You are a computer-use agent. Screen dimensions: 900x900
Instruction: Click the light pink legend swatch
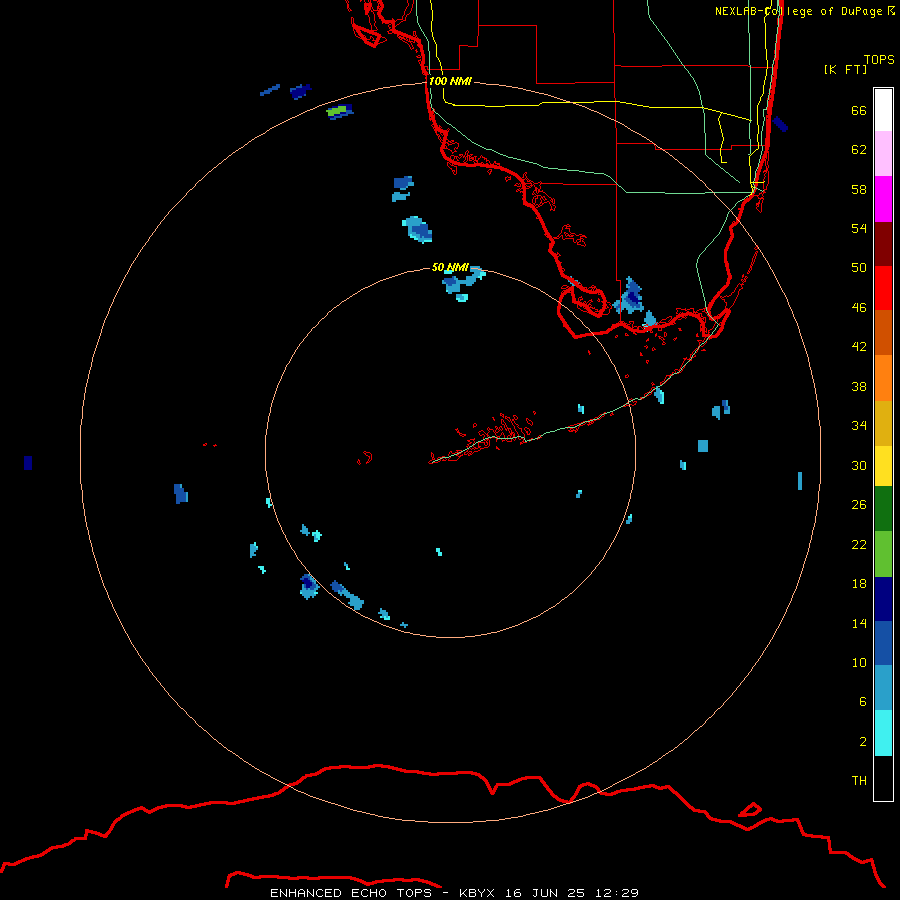(x=883, y=153)
